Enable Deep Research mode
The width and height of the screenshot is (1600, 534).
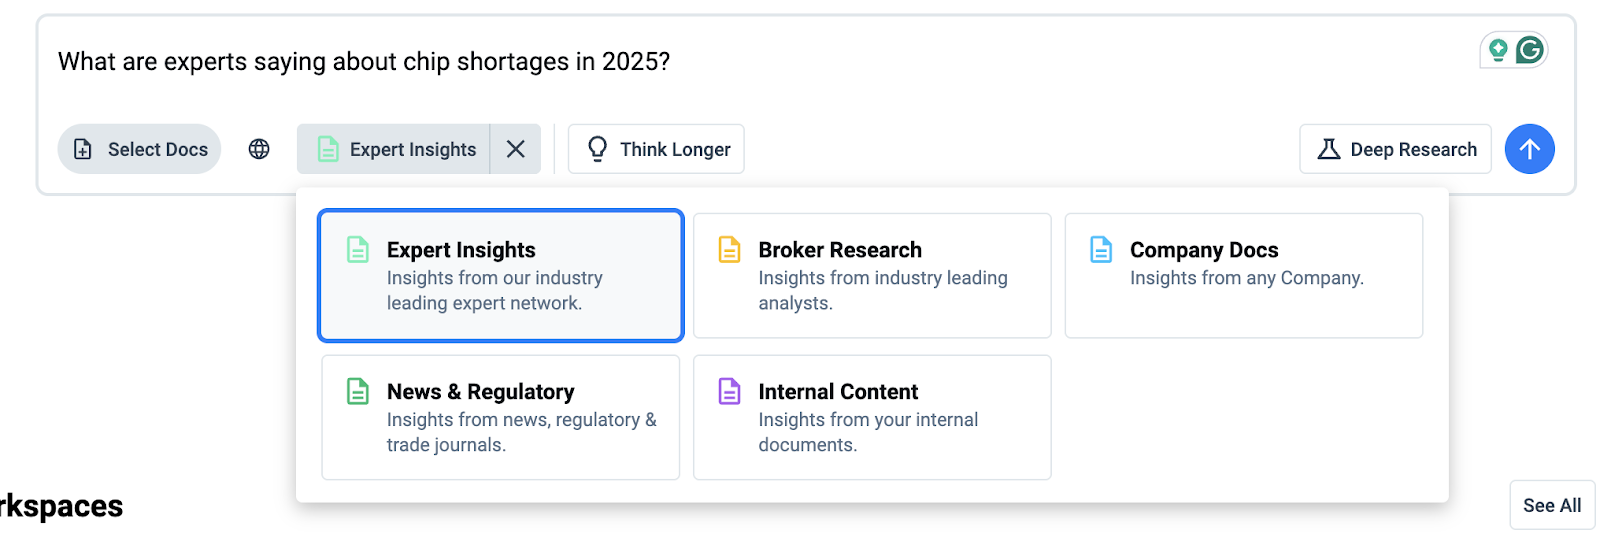(x=1395, y=149)
